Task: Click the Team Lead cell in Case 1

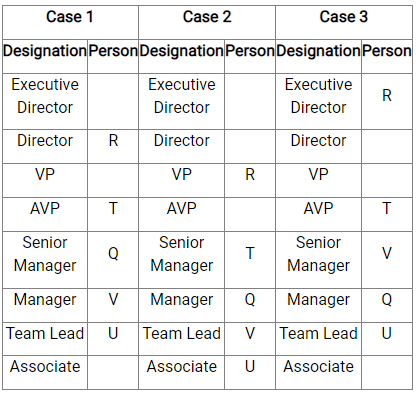Action: 45,339
